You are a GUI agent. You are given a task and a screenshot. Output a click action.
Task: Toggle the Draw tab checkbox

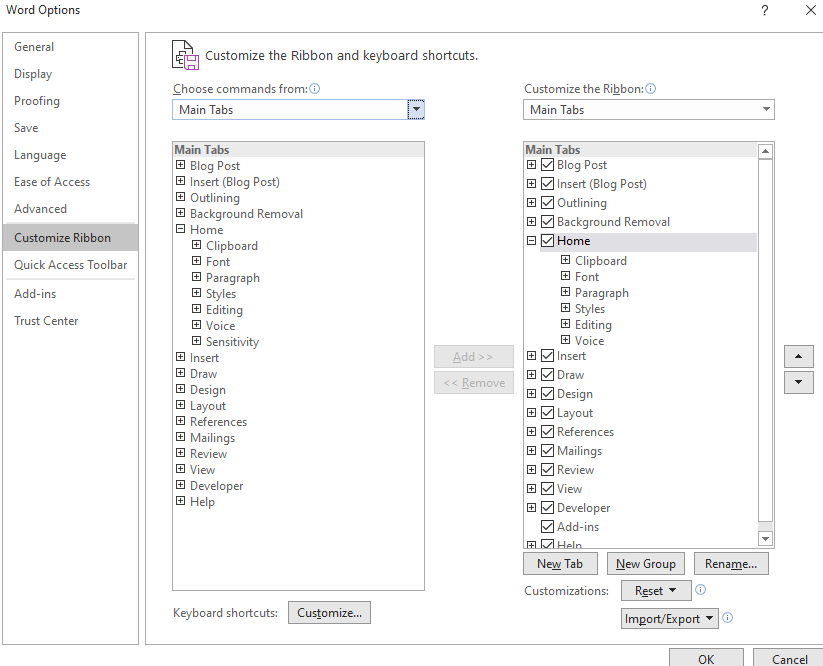(547, 375)
